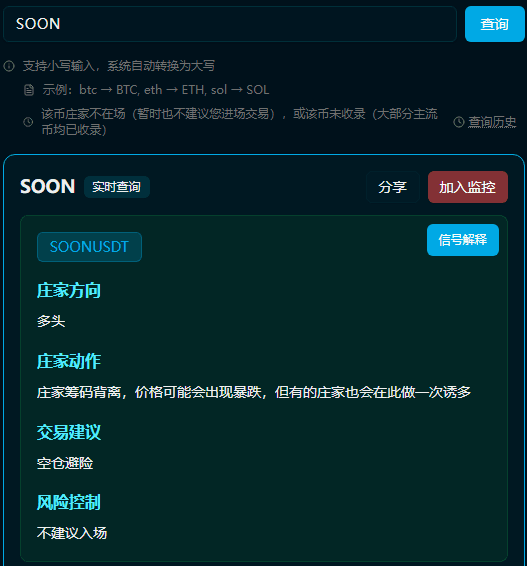The width and height of the screenshot is (527, 566).
Task: Click the 空仓避险 suggestion text
Action: click(x=65, y=463)
